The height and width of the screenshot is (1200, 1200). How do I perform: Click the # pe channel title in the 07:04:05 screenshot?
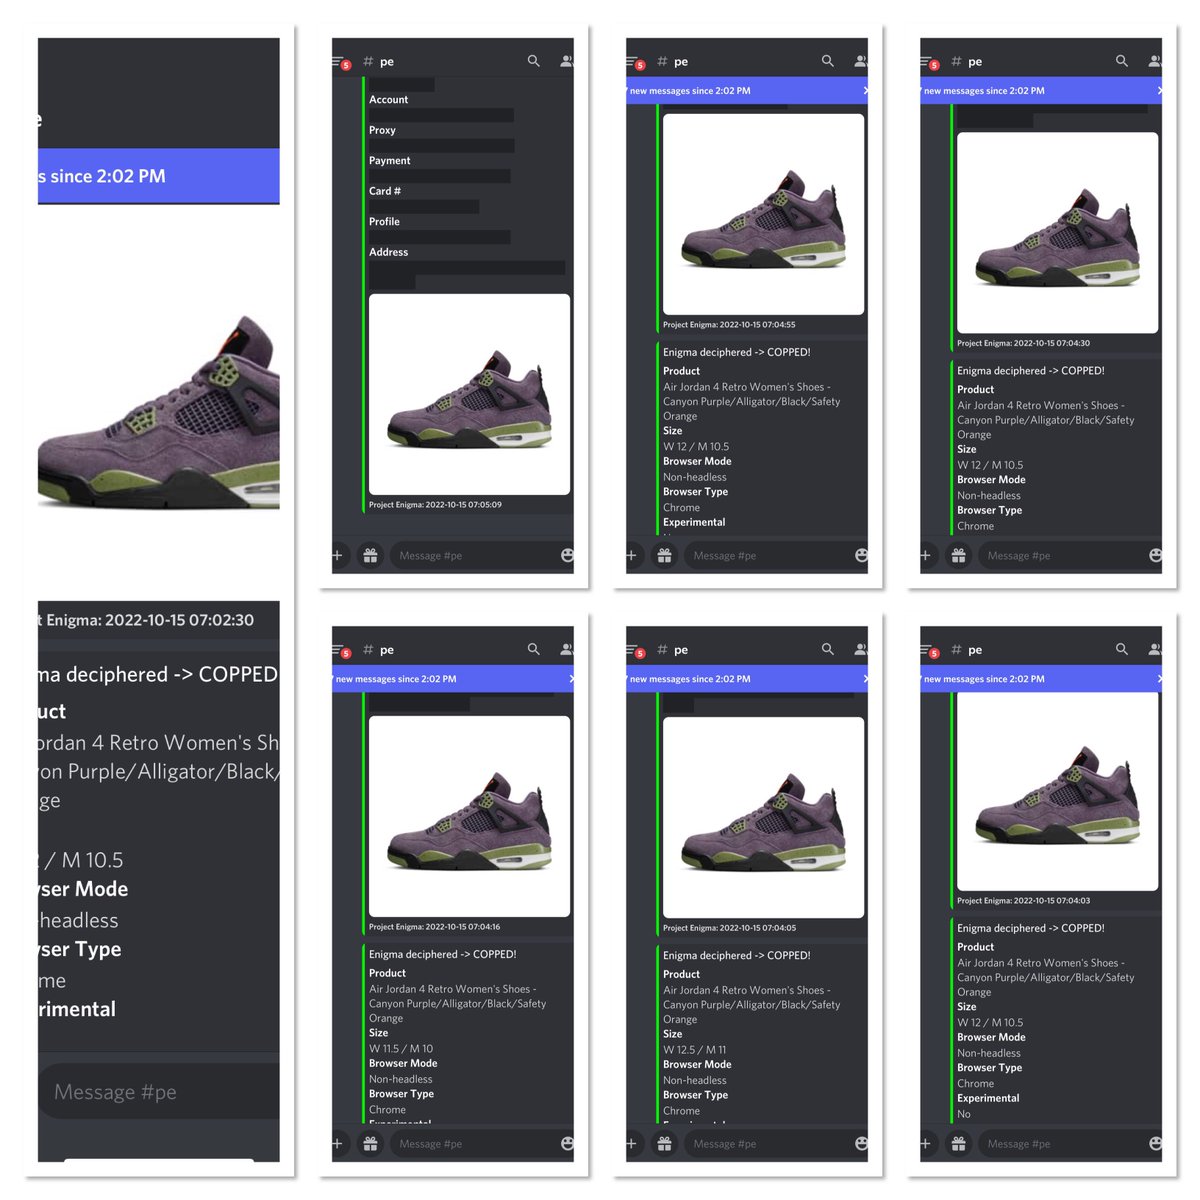[x=673, y=650]
